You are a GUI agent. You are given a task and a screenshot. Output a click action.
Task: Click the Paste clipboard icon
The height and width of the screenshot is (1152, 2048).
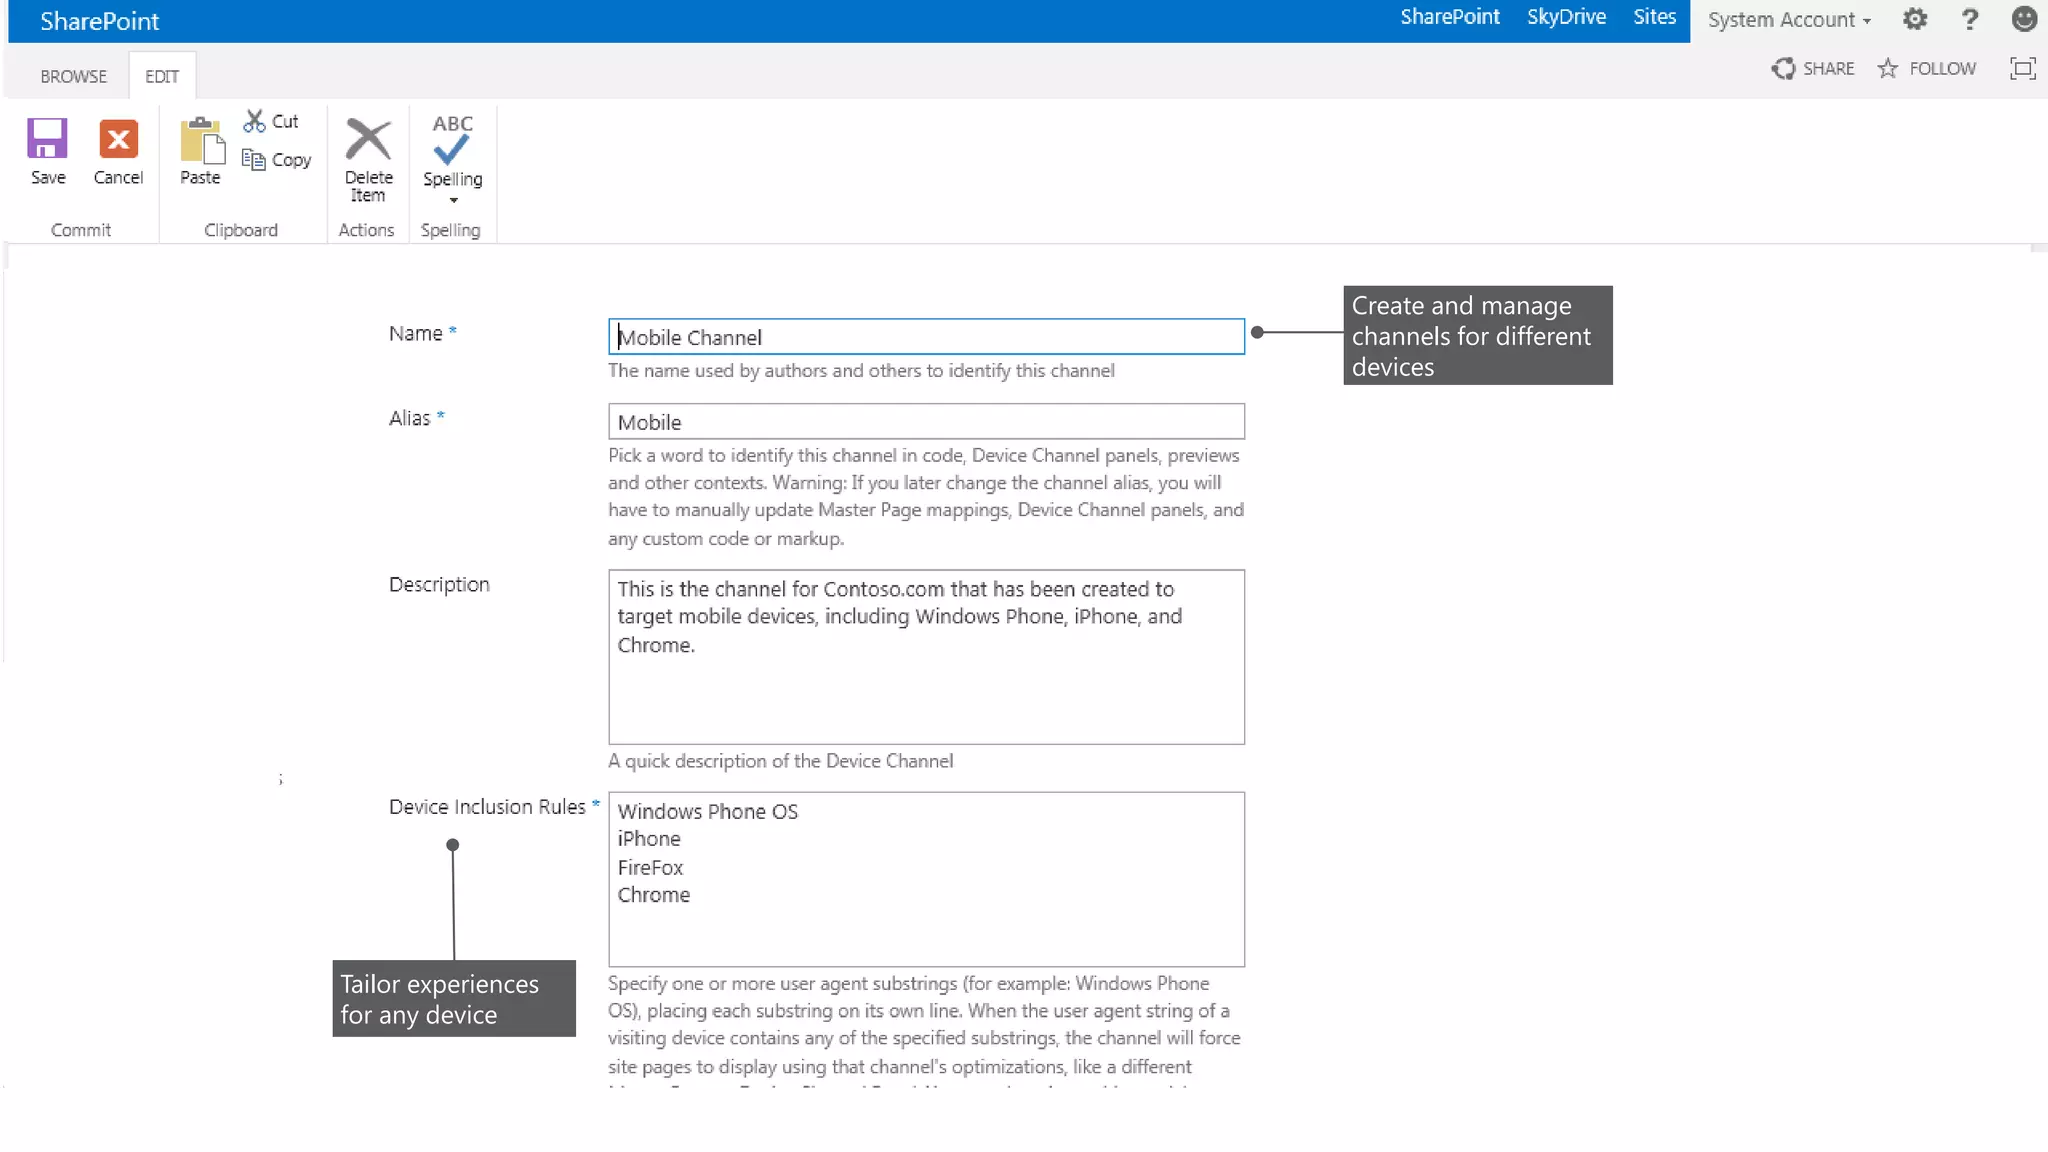(x=202, y=139)
